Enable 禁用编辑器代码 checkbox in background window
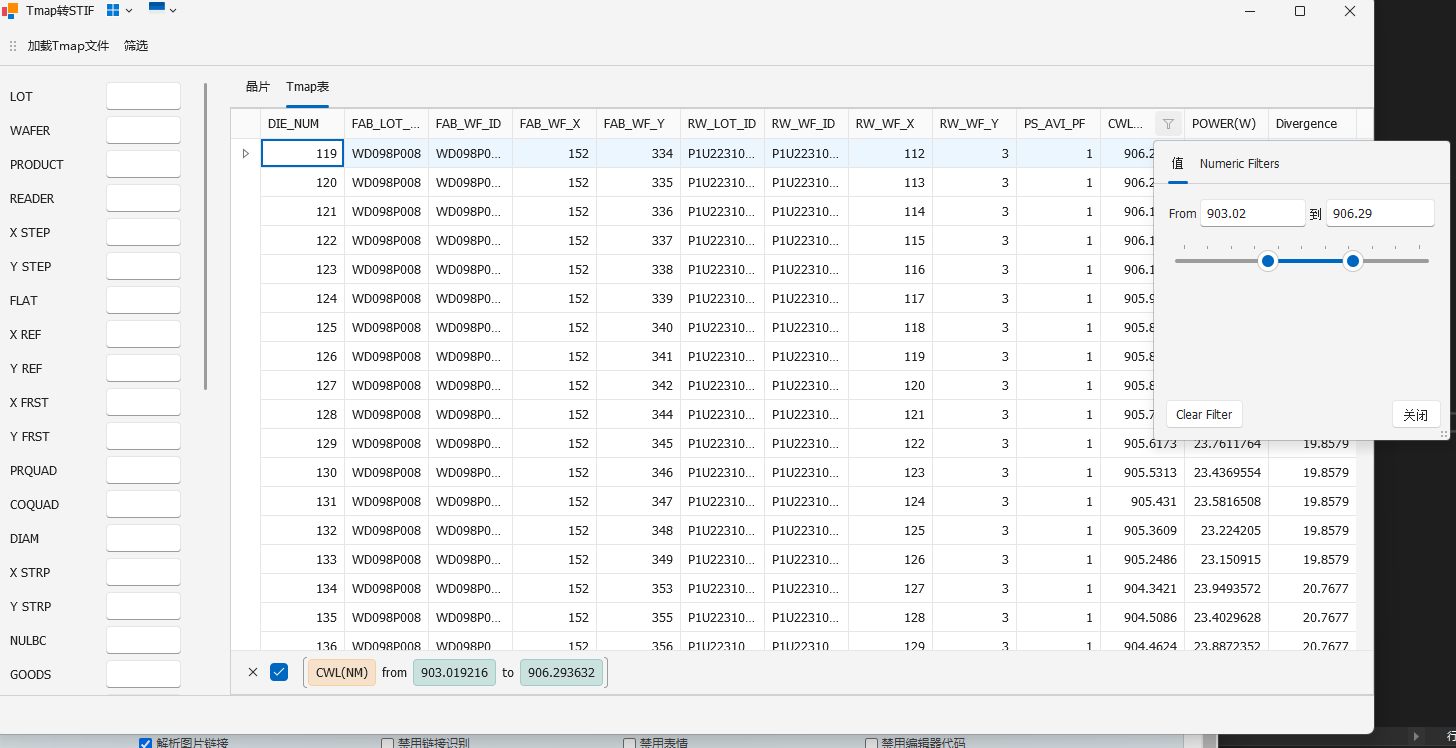Screen dimensions: 1456x748 click(871, 743)
